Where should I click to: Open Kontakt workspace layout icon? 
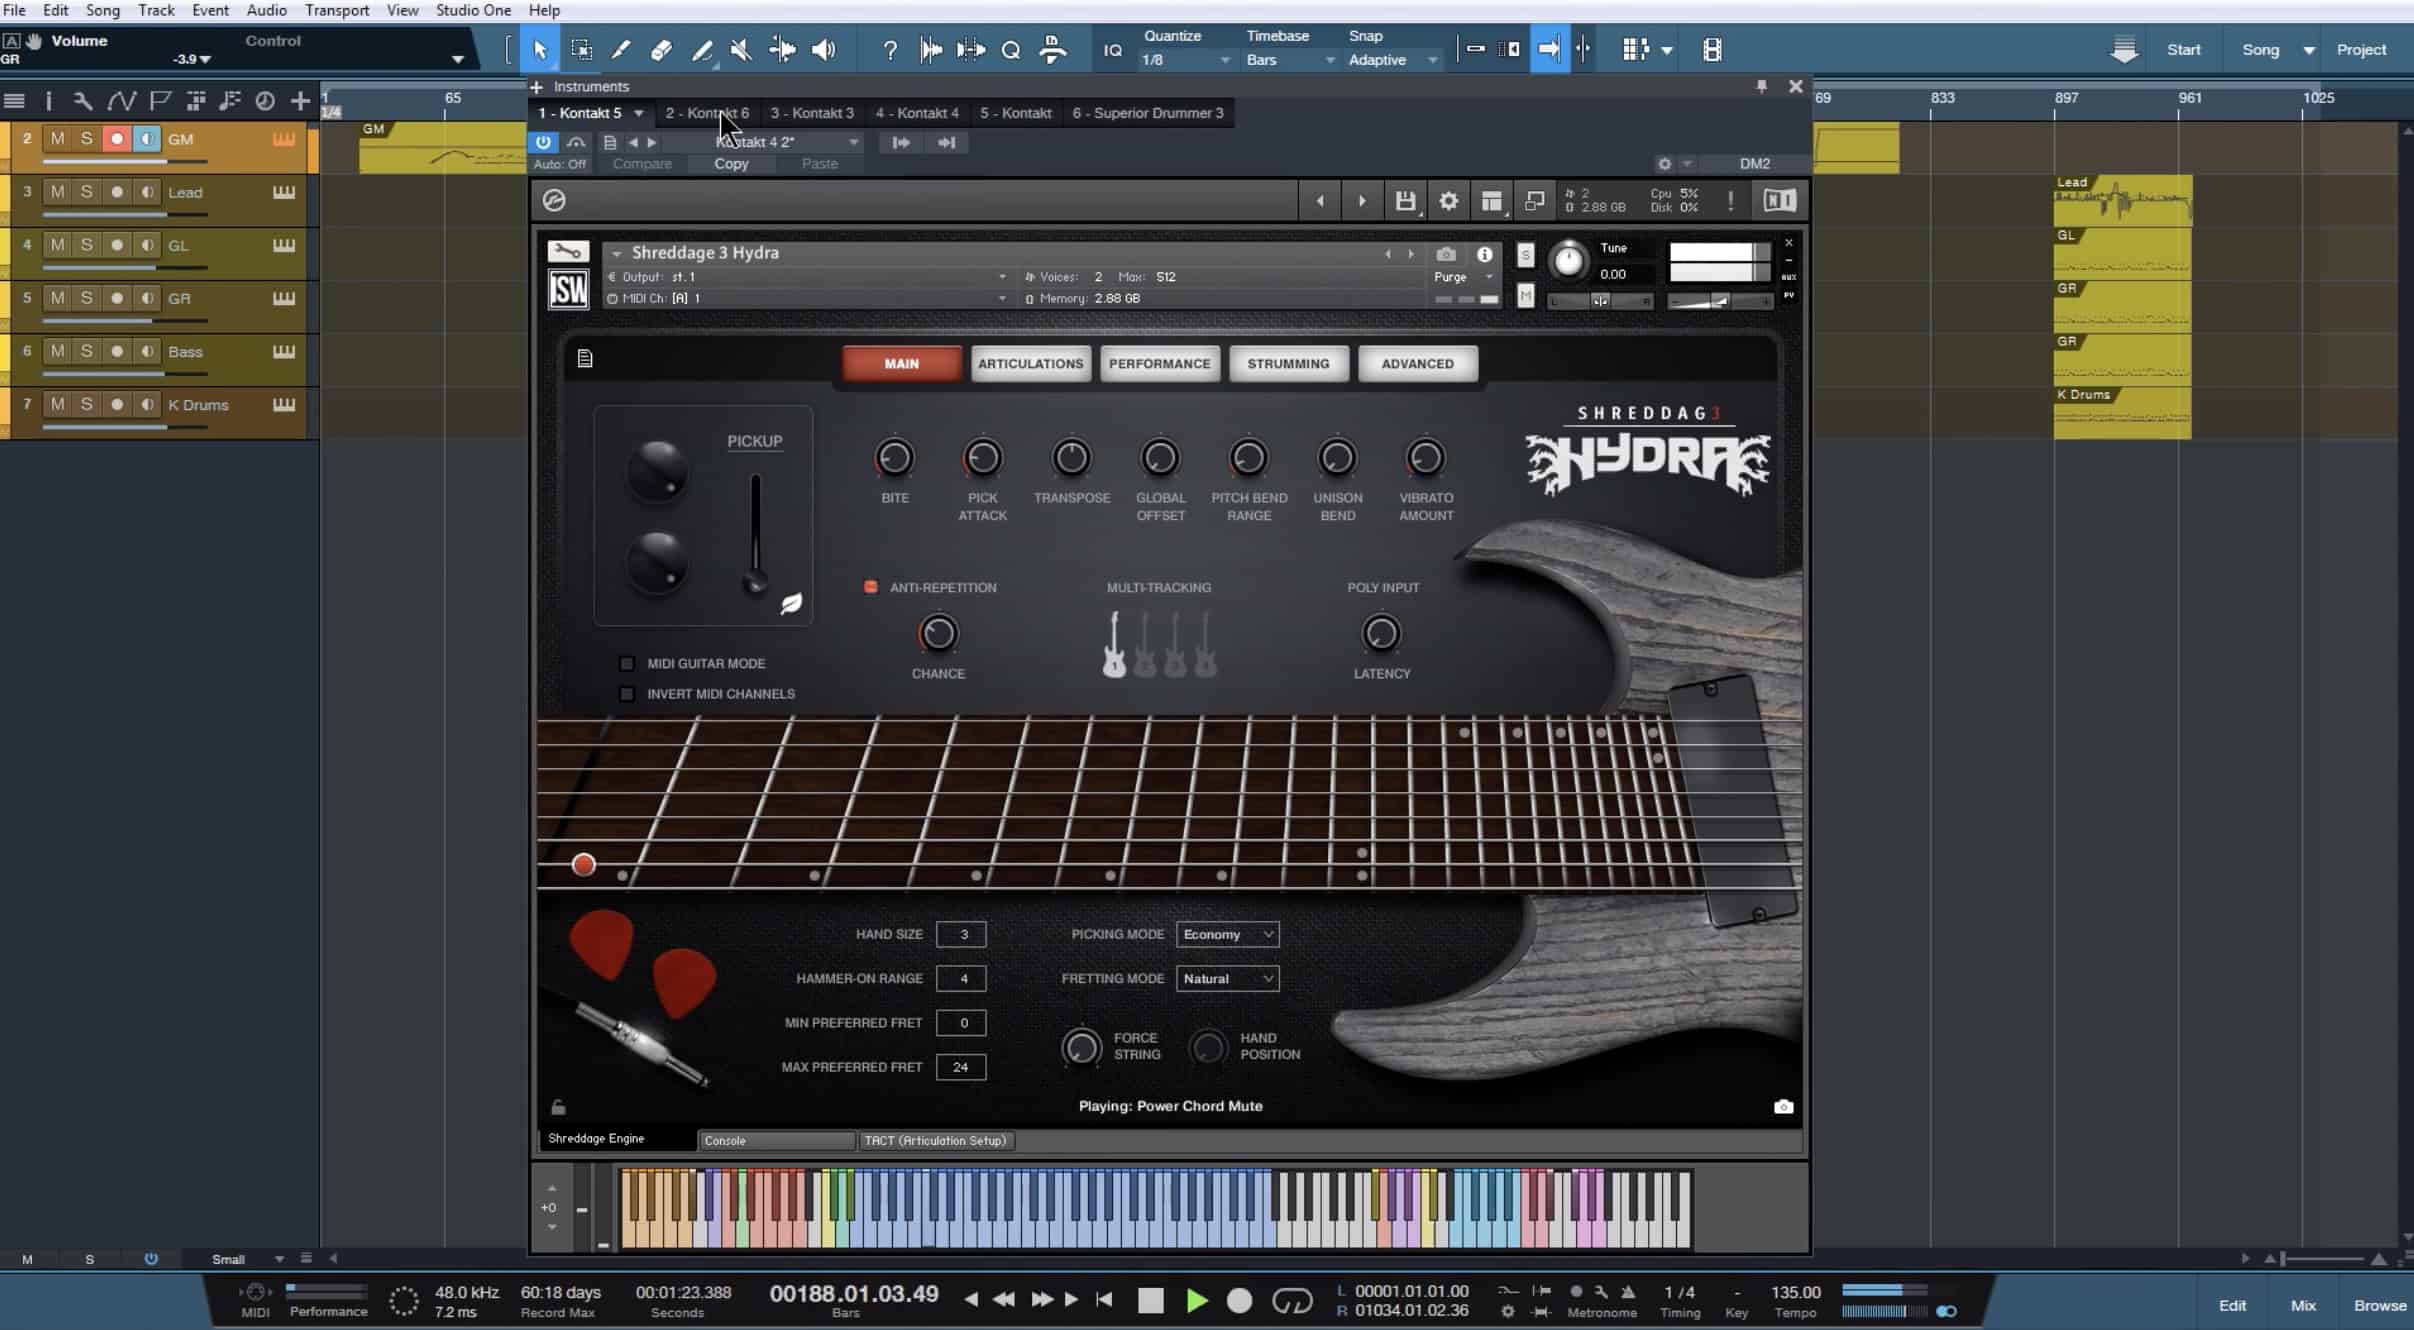[1491, 201]
